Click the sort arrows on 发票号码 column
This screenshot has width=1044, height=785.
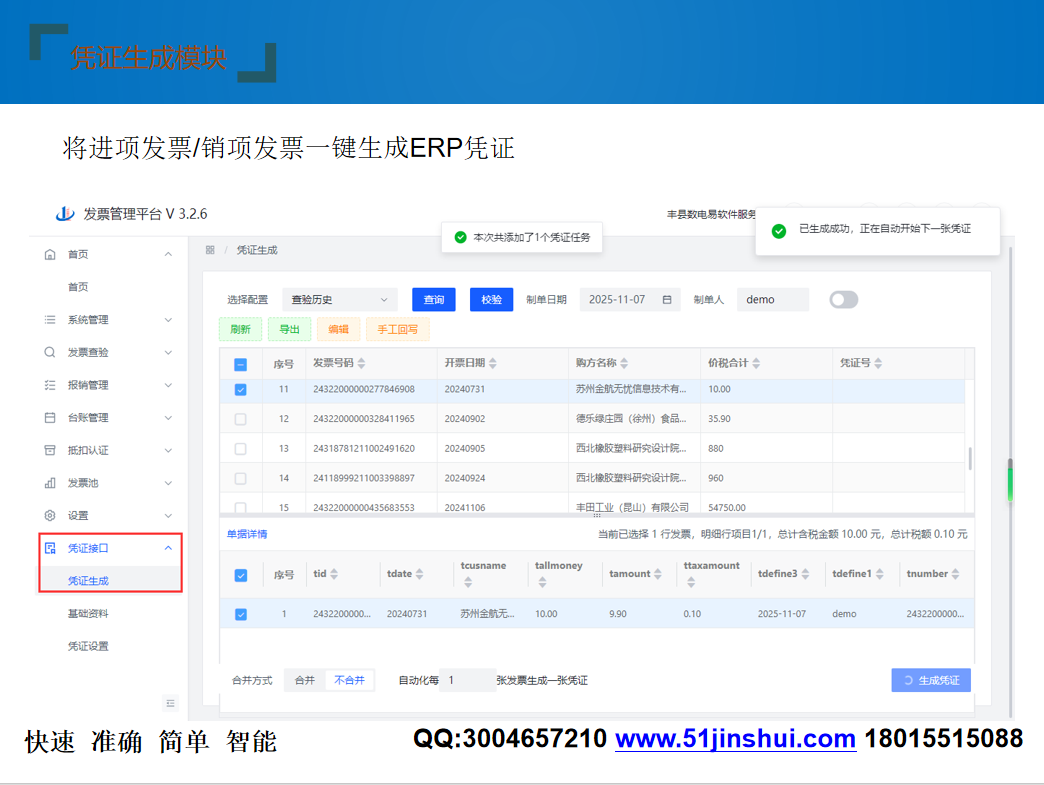coord(361,363)
